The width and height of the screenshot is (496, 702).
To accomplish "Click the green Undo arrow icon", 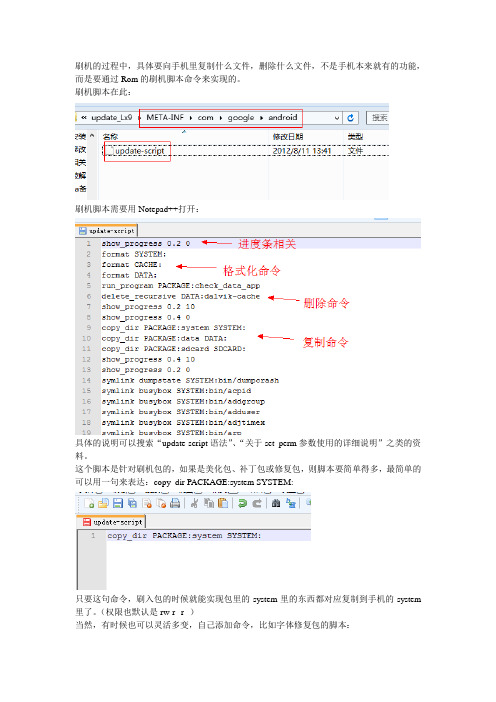I will (x=243, y=503).
